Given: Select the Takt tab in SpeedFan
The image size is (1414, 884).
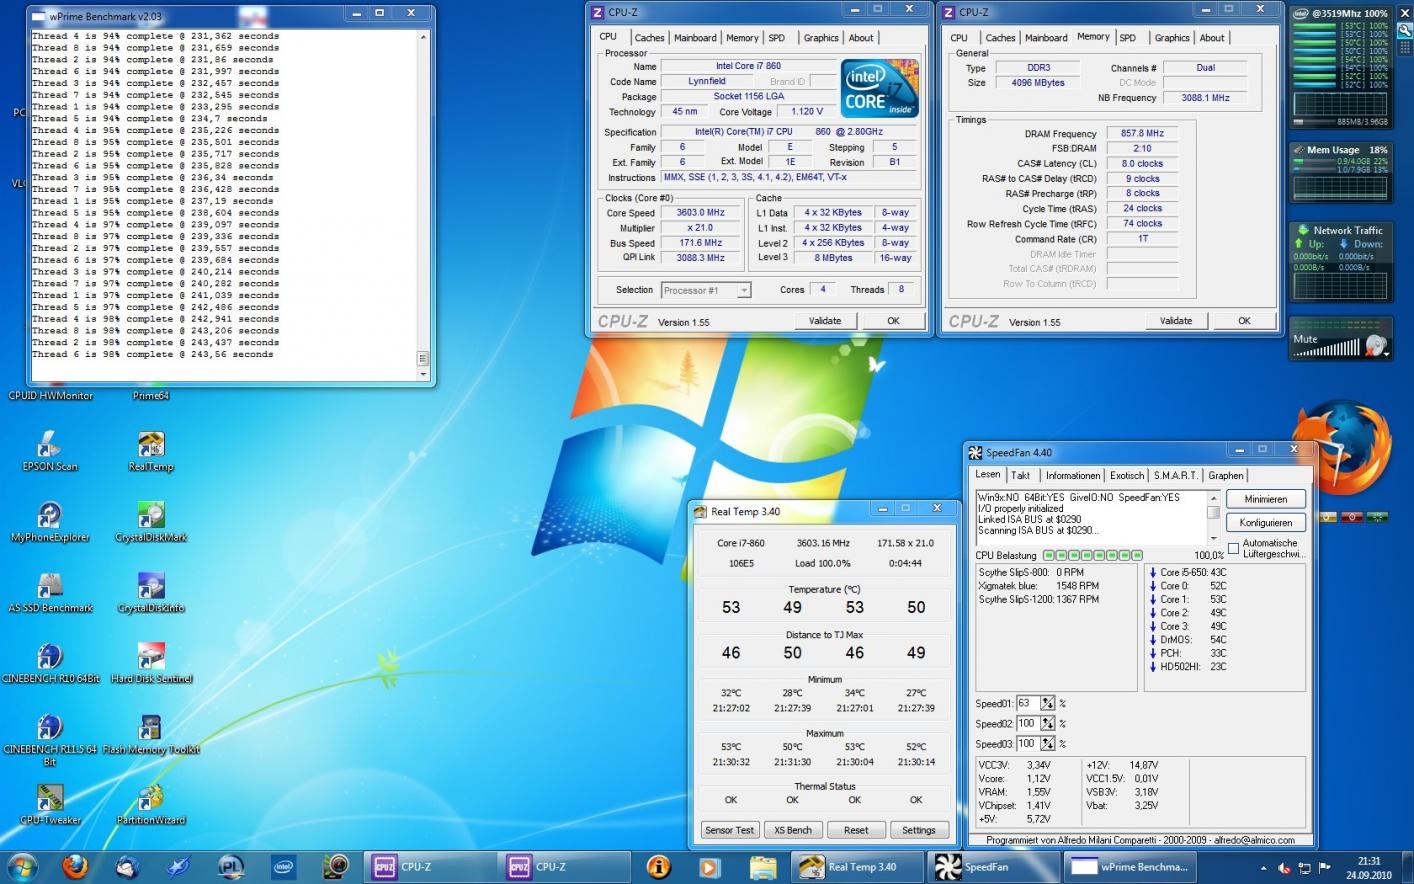Looking at the screenshot, I should coord(1020,476).
